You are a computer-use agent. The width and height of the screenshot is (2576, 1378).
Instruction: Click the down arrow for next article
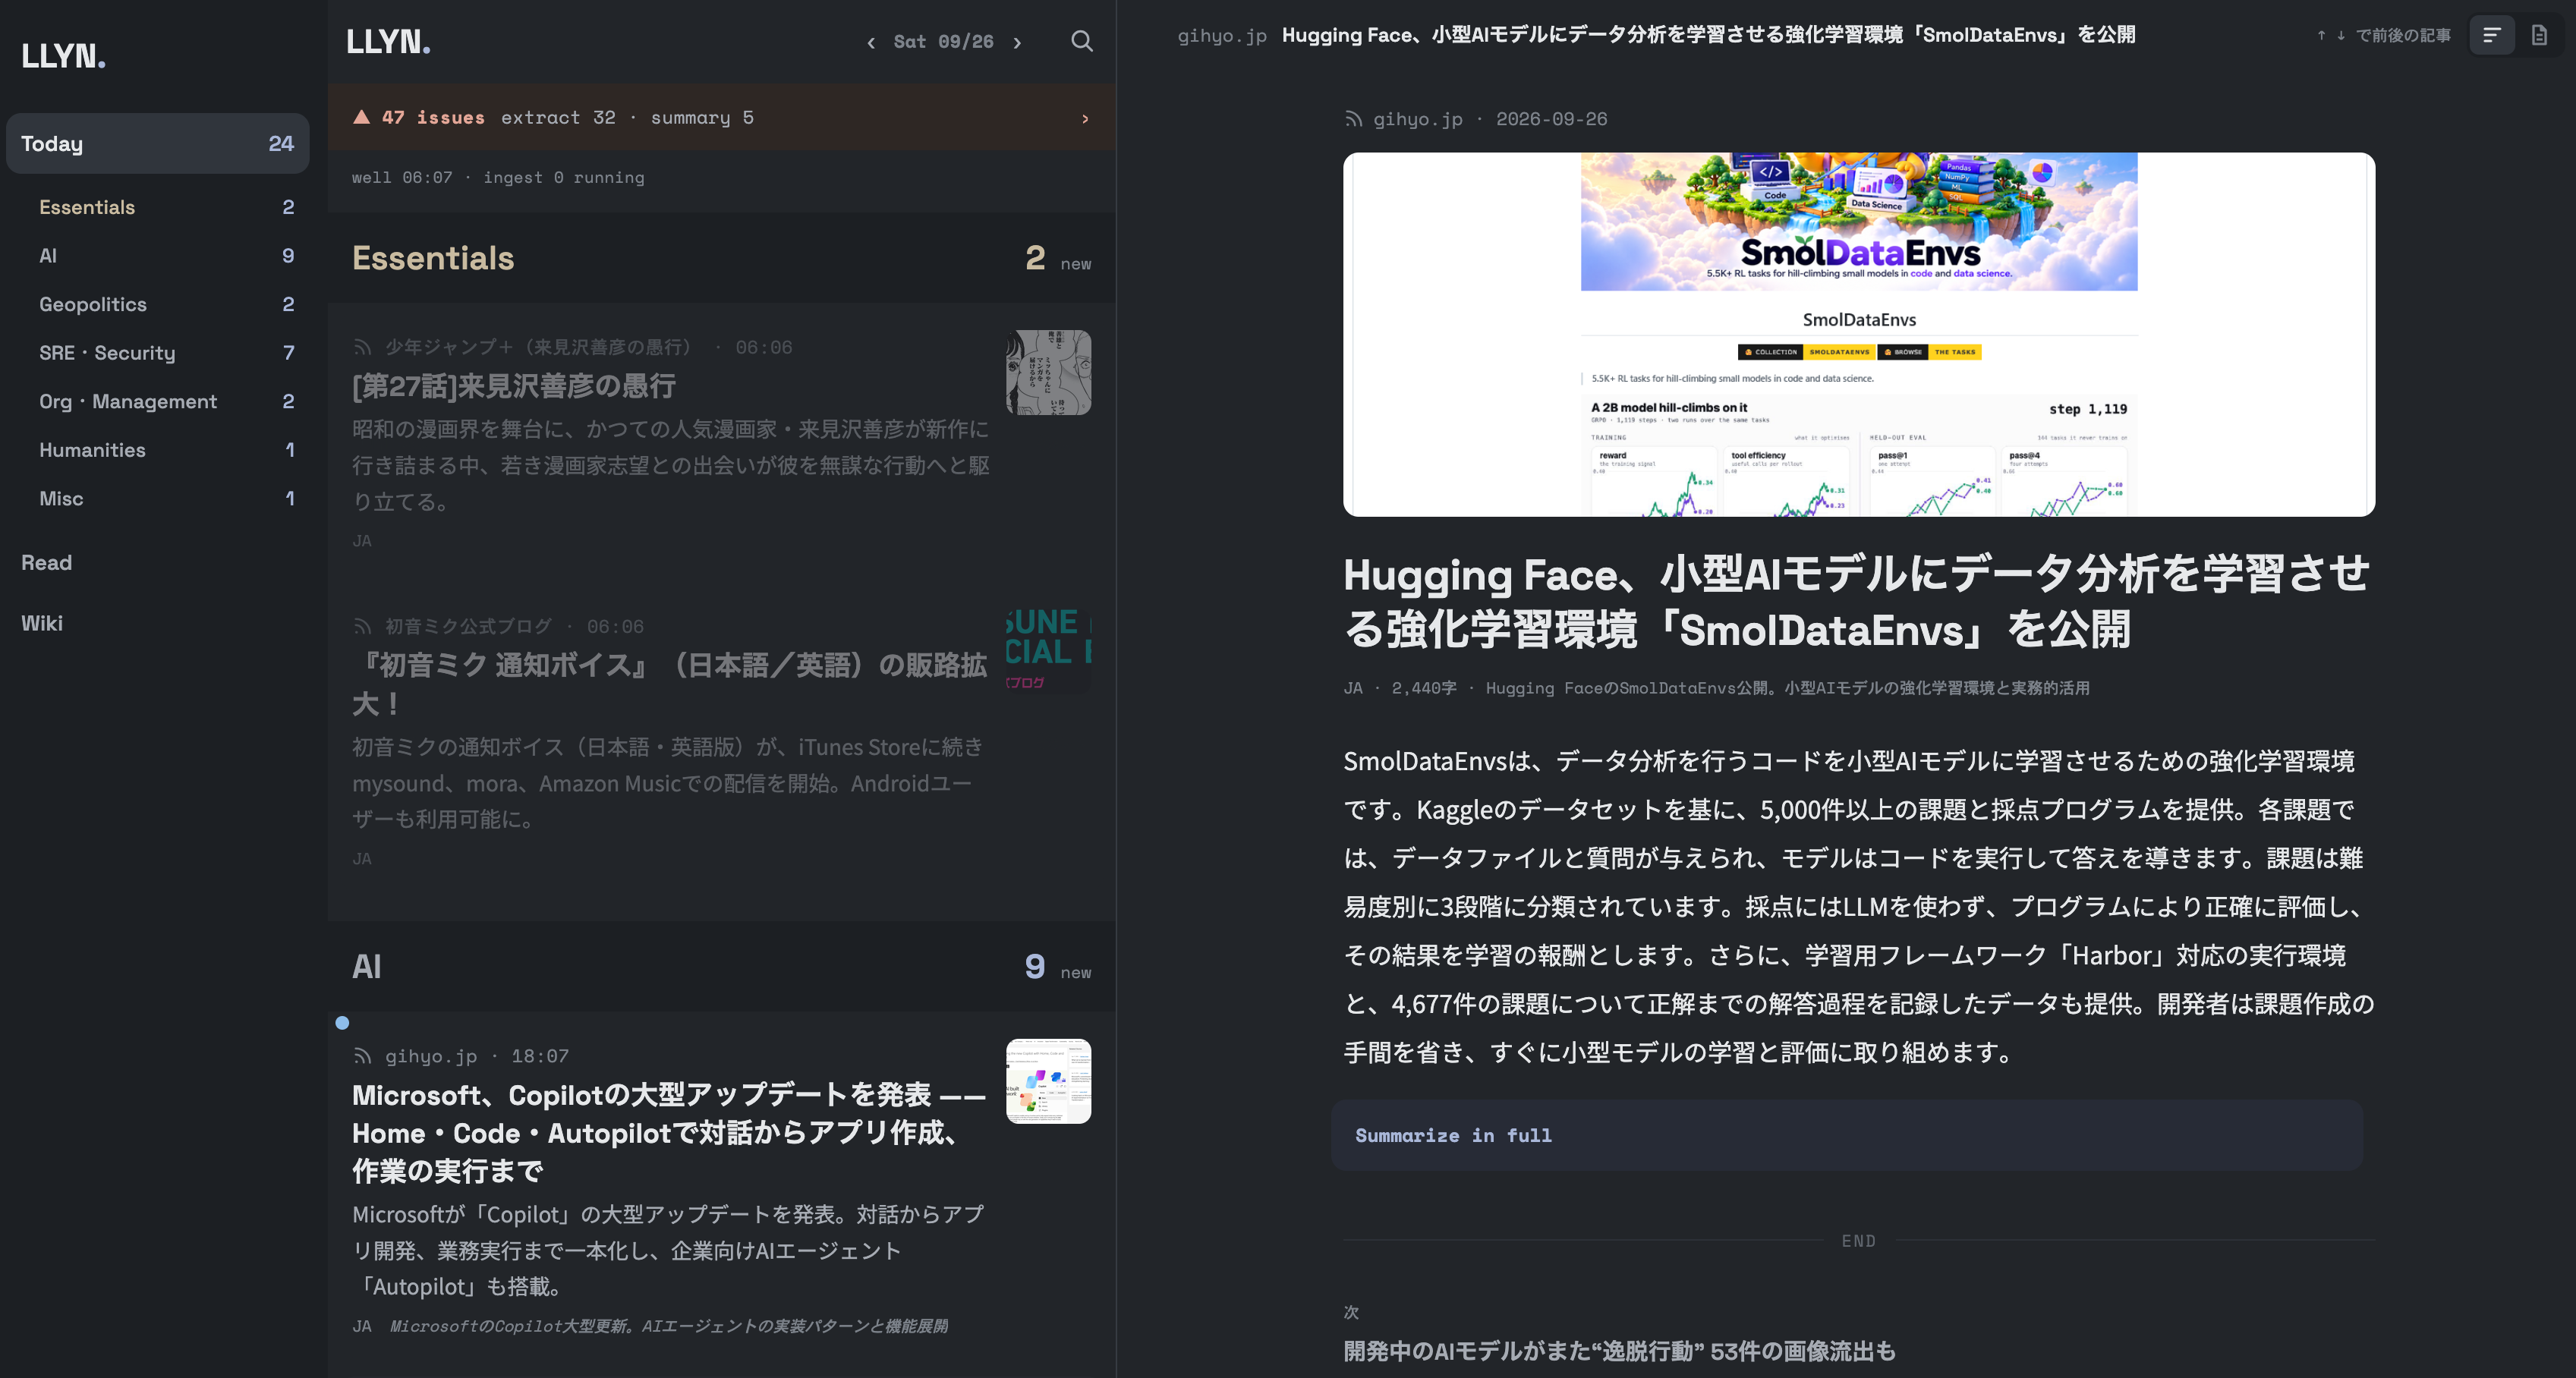point(2340,35)
